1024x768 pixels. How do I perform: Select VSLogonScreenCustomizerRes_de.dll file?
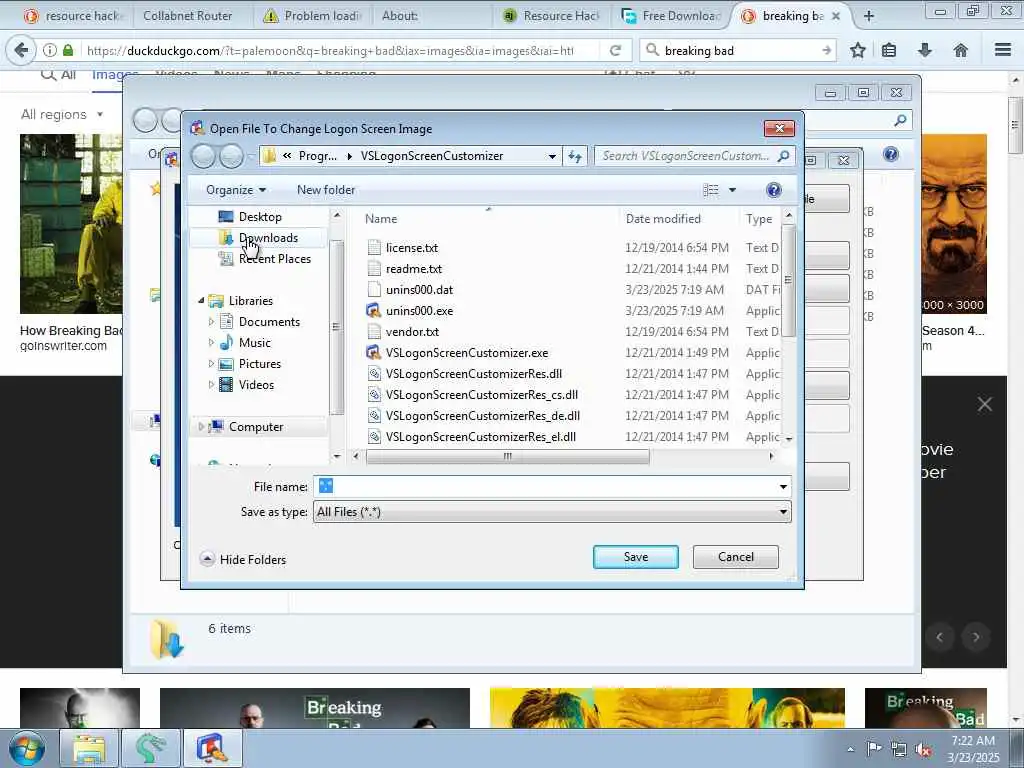coord(483,415)
